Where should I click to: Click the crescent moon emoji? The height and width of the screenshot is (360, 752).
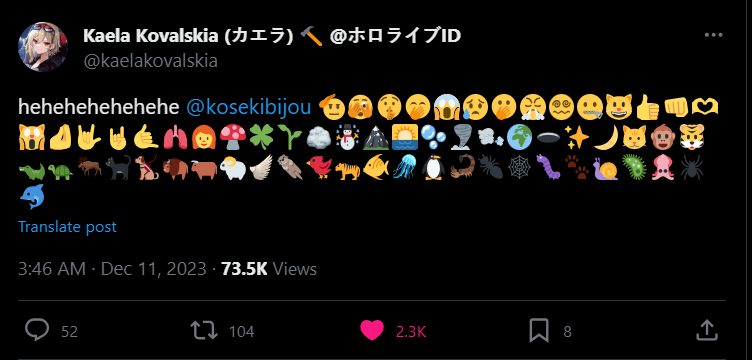605,139
